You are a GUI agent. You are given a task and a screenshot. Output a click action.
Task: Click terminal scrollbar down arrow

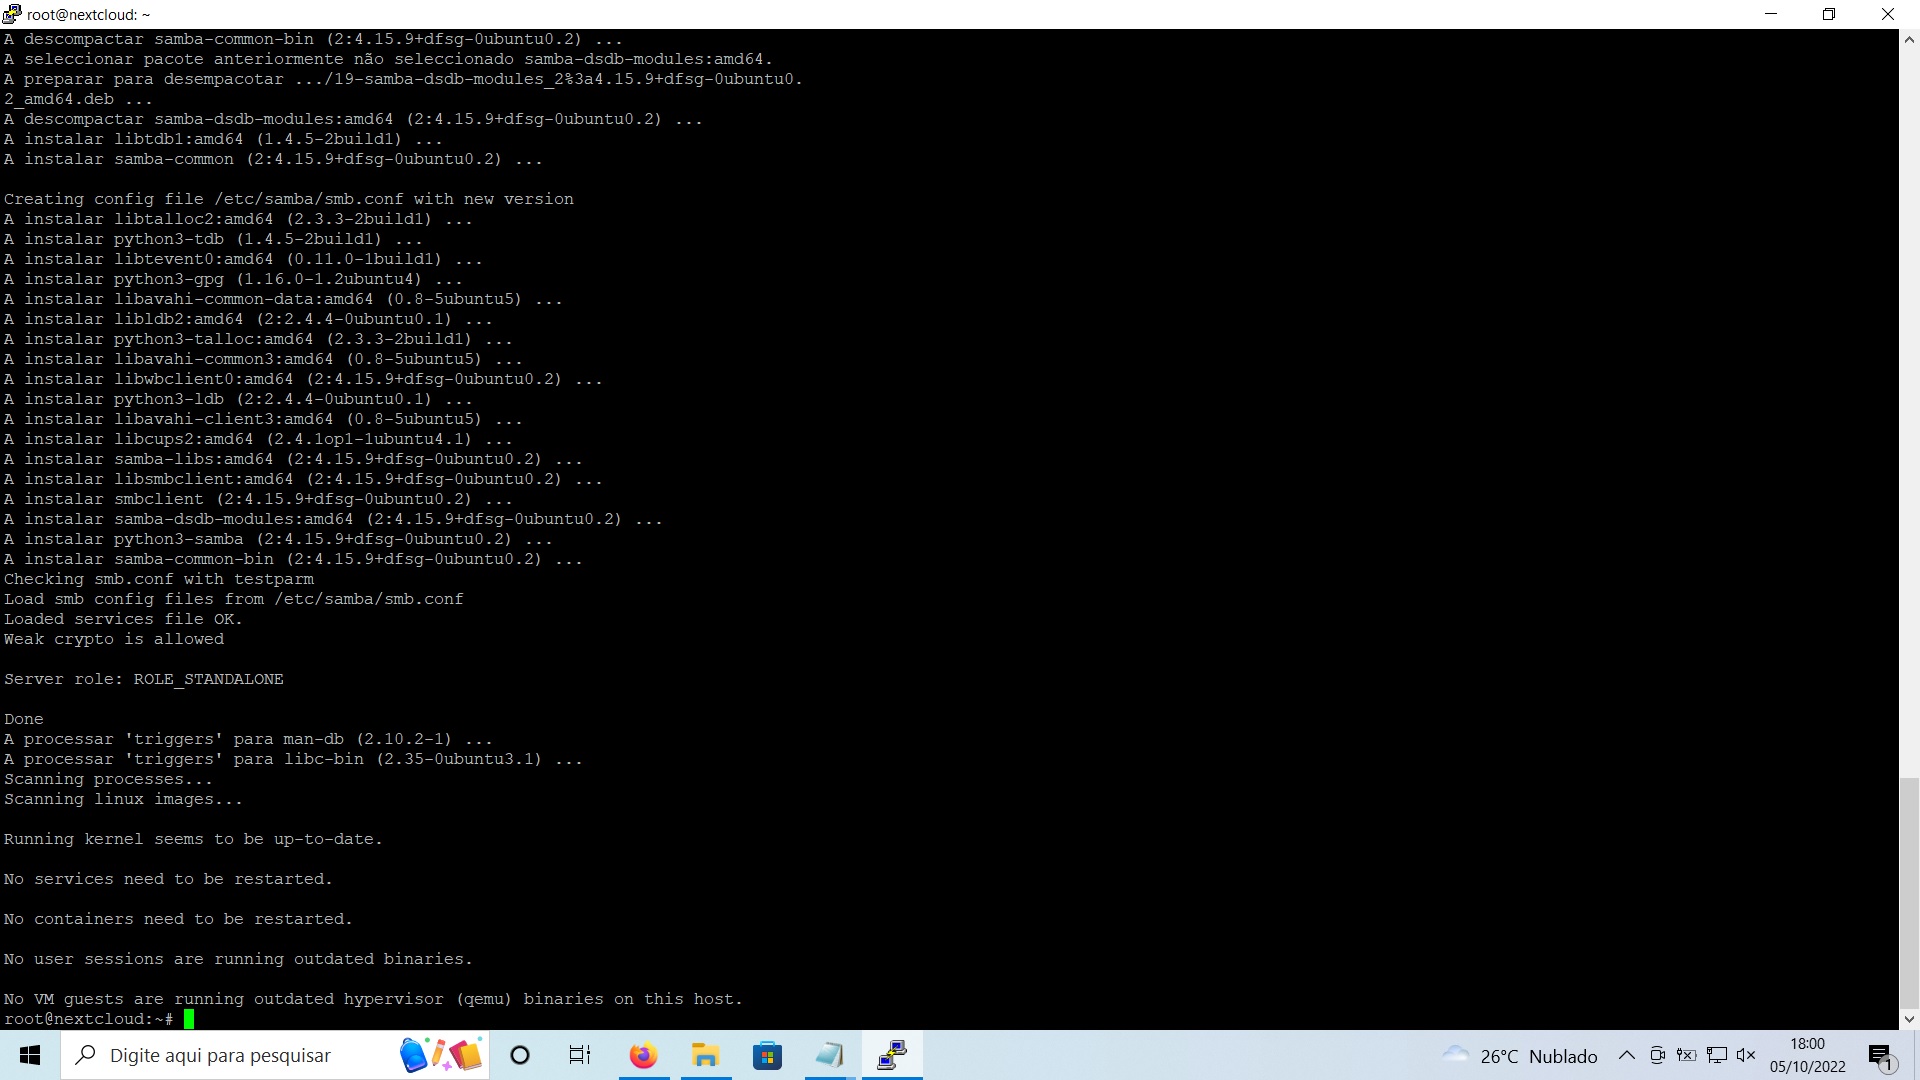click(1909, 1019)
